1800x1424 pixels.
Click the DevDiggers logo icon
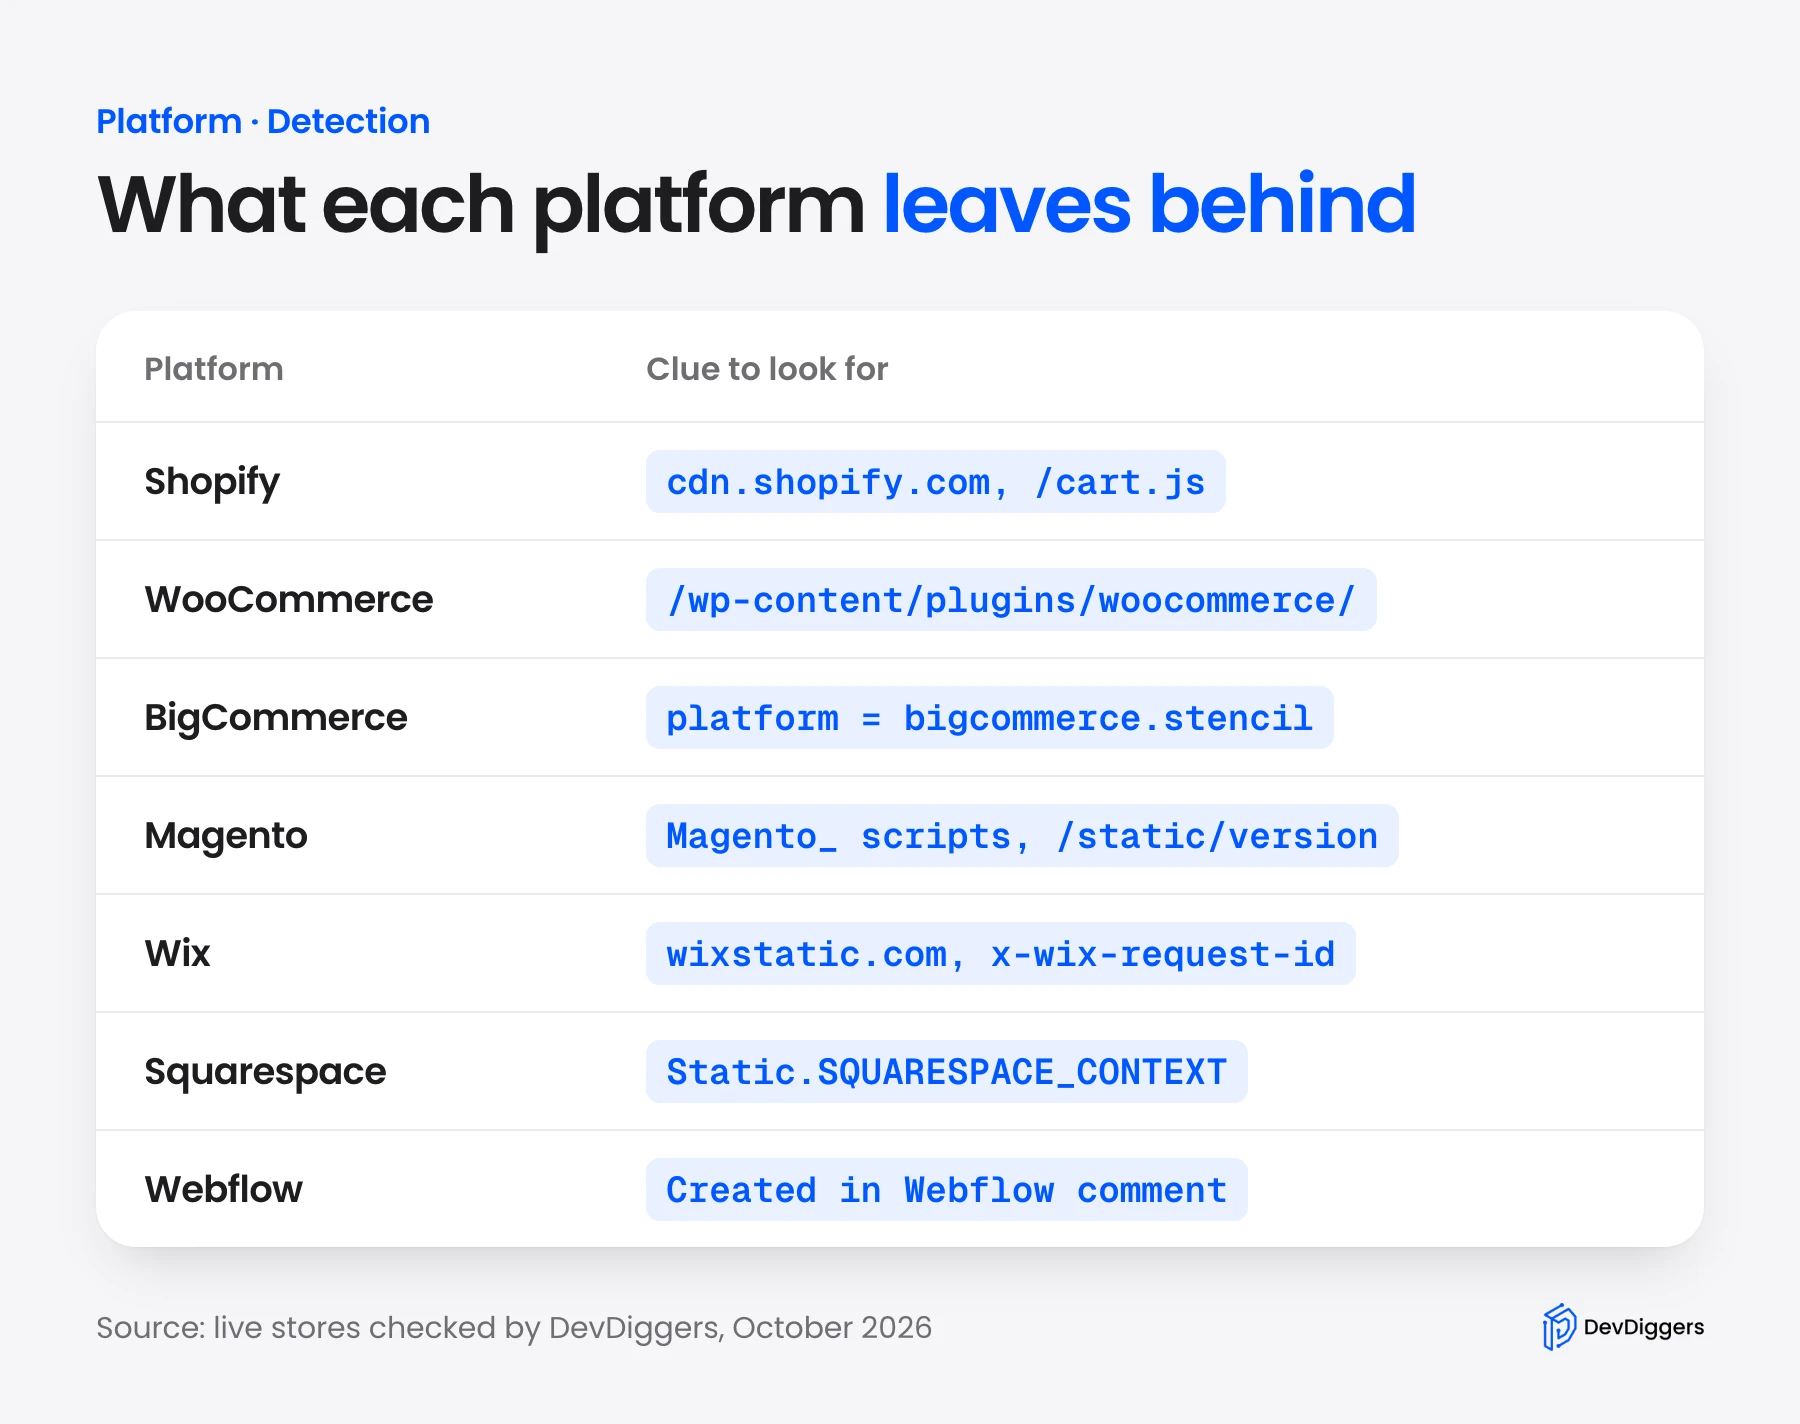[x=1558, y=1327]
